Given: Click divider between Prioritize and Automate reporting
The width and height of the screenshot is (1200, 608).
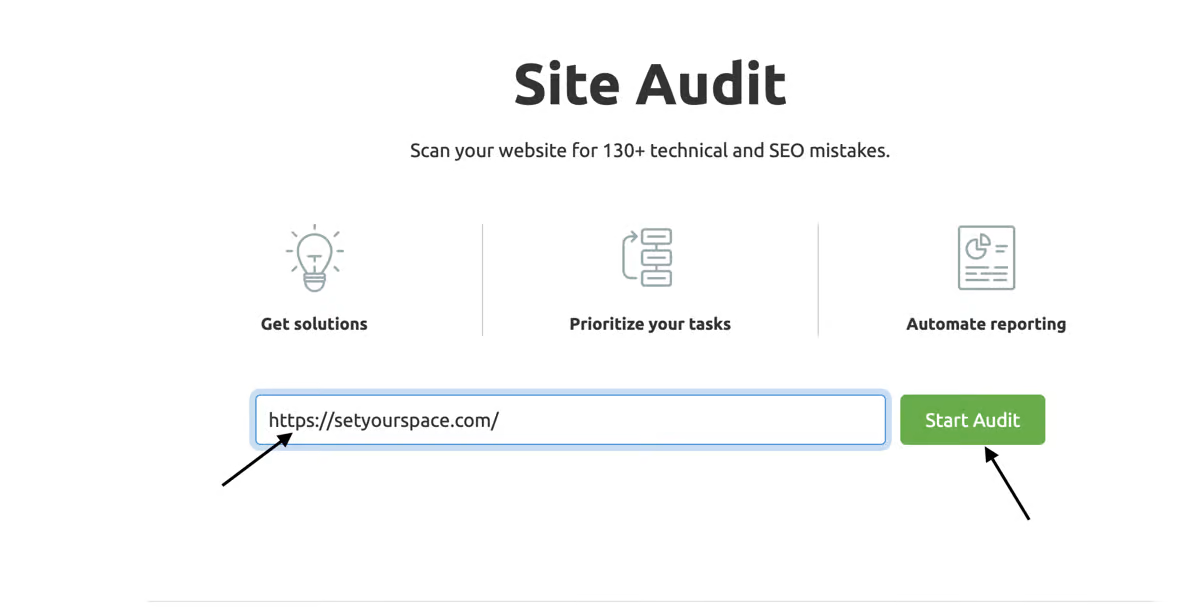Looking at the screenshot, I should [x=818, y=280].
